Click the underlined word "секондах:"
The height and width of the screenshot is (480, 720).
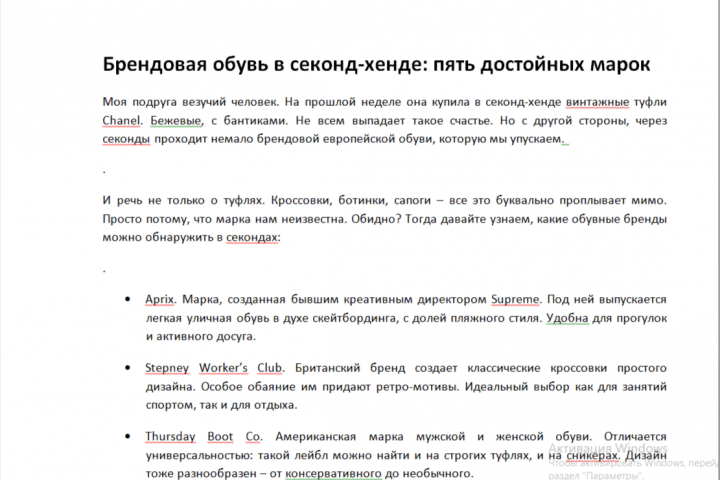[x=253, y=237]
